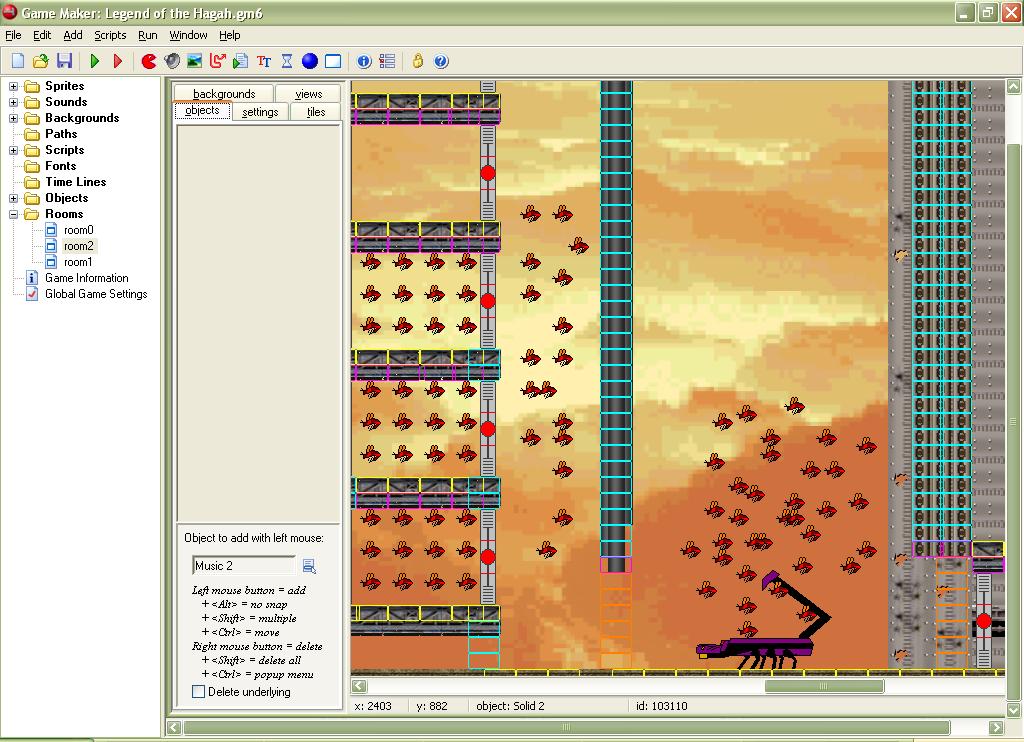
Task: Select room1 in the resource tree
Action: 78,263
